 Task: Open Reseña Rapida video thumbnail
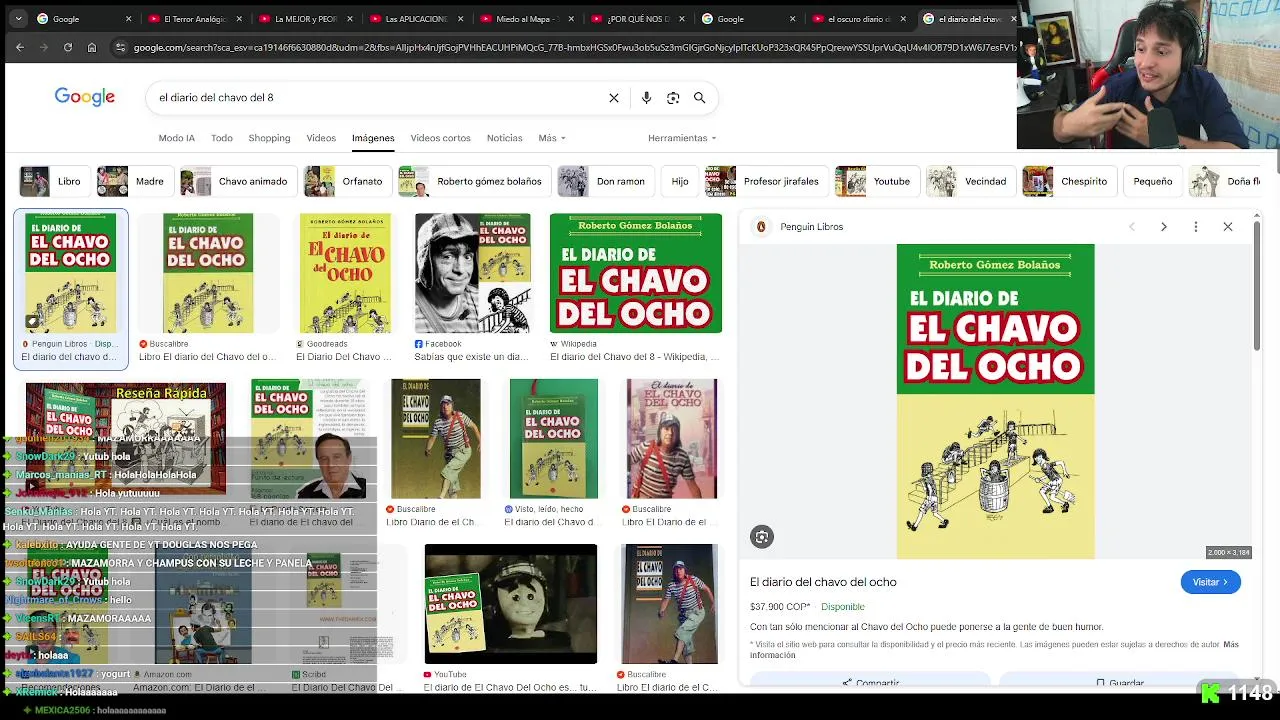(x=126, y=438)
